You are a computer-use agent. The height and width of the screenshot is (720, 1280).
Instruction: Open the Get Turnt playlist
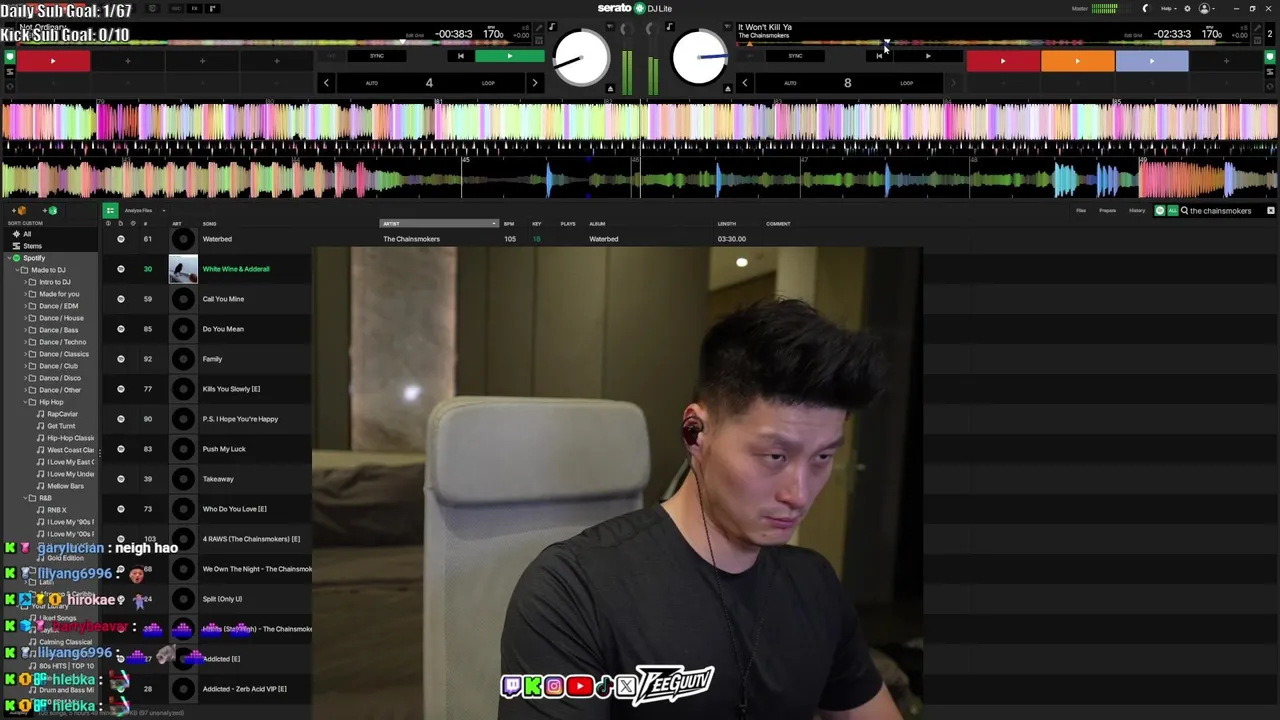pyautogui.click(x=61, y=426)
